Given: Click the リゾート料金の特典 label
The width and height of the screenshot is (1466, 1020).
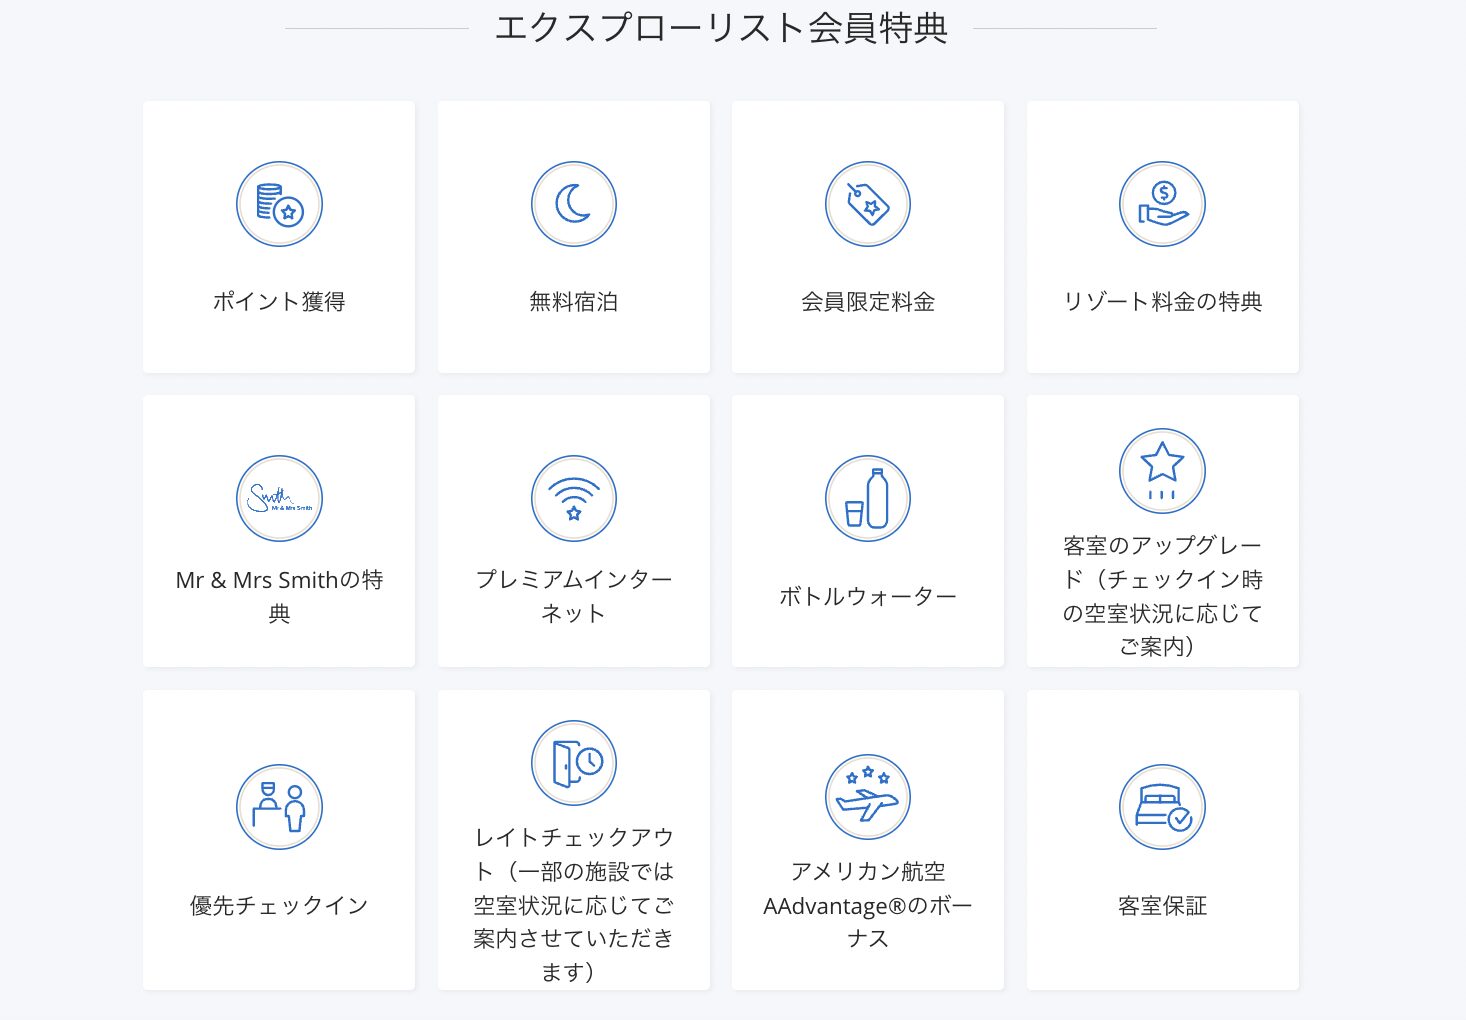Looking at the screenshot, I should tap(1162, 302).
